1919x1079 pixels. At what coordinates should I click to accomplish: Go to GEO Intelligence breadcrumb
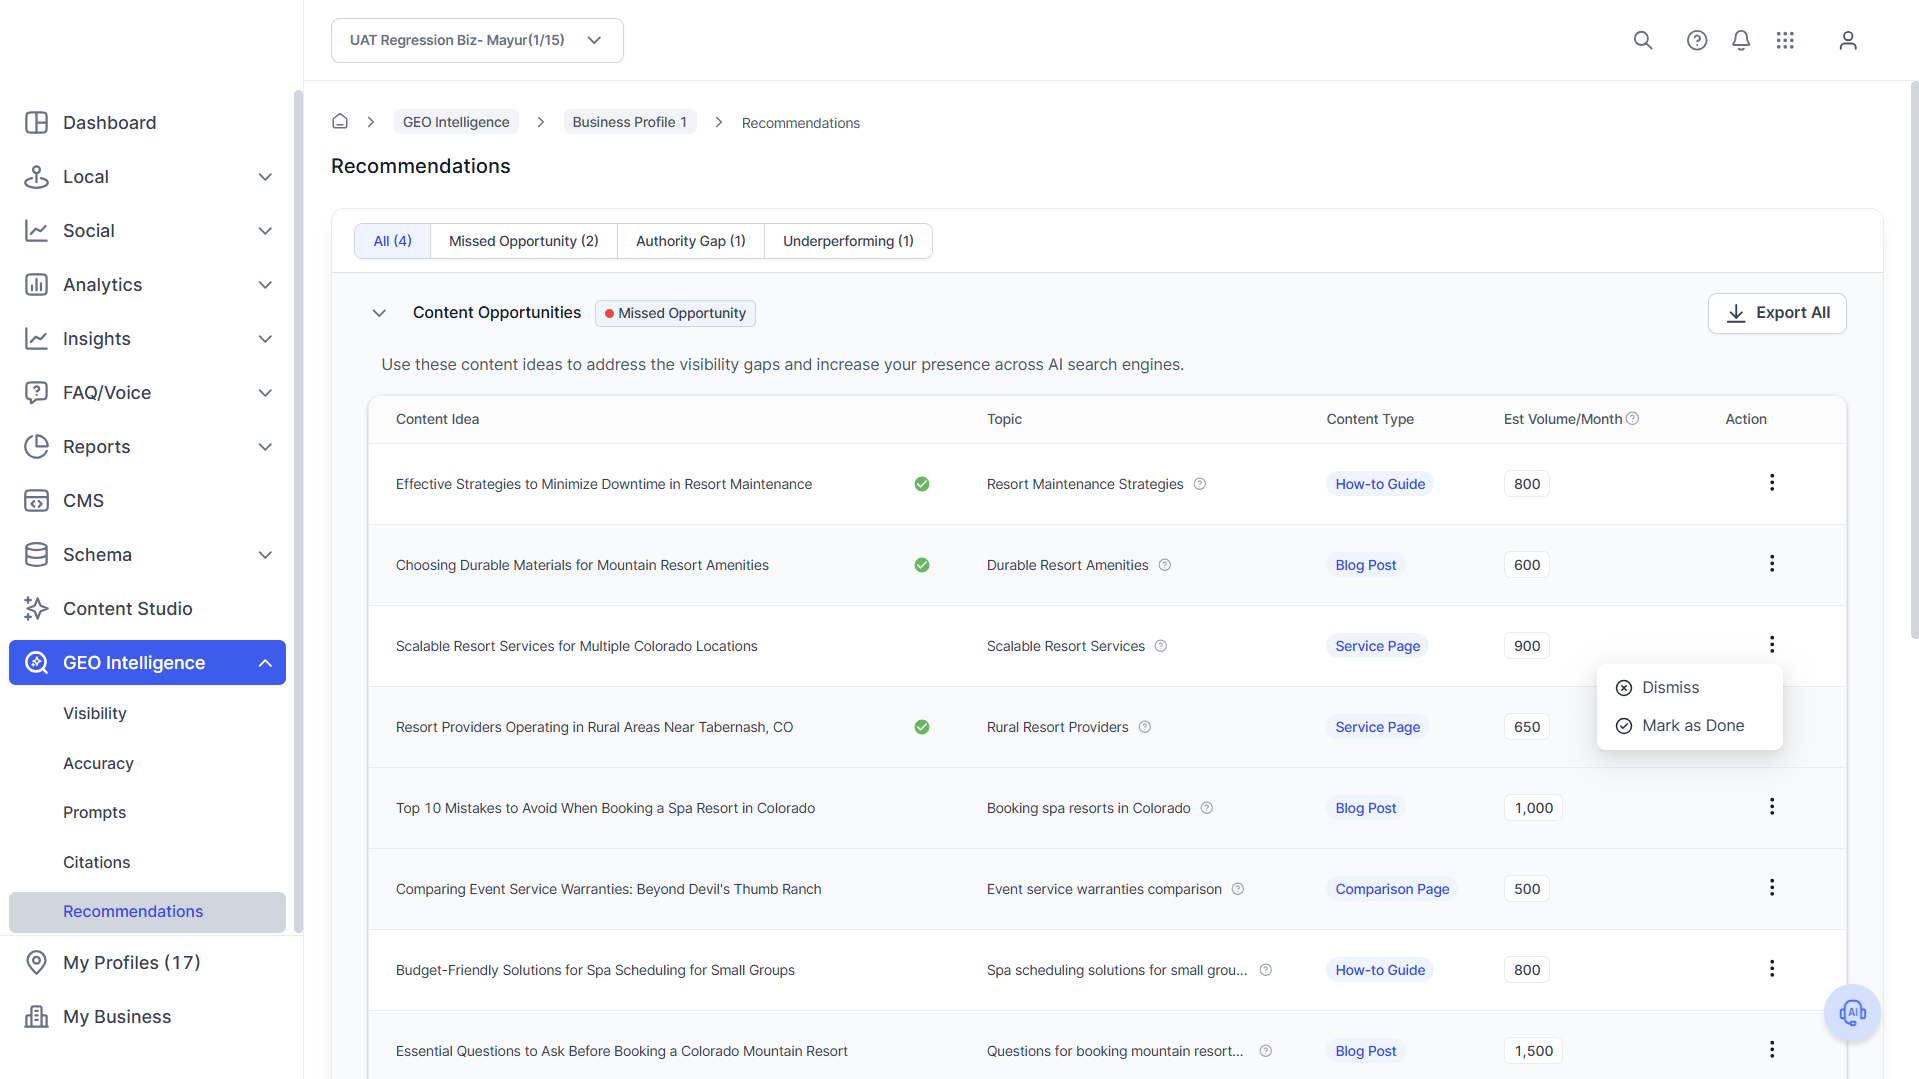point(456,122)
